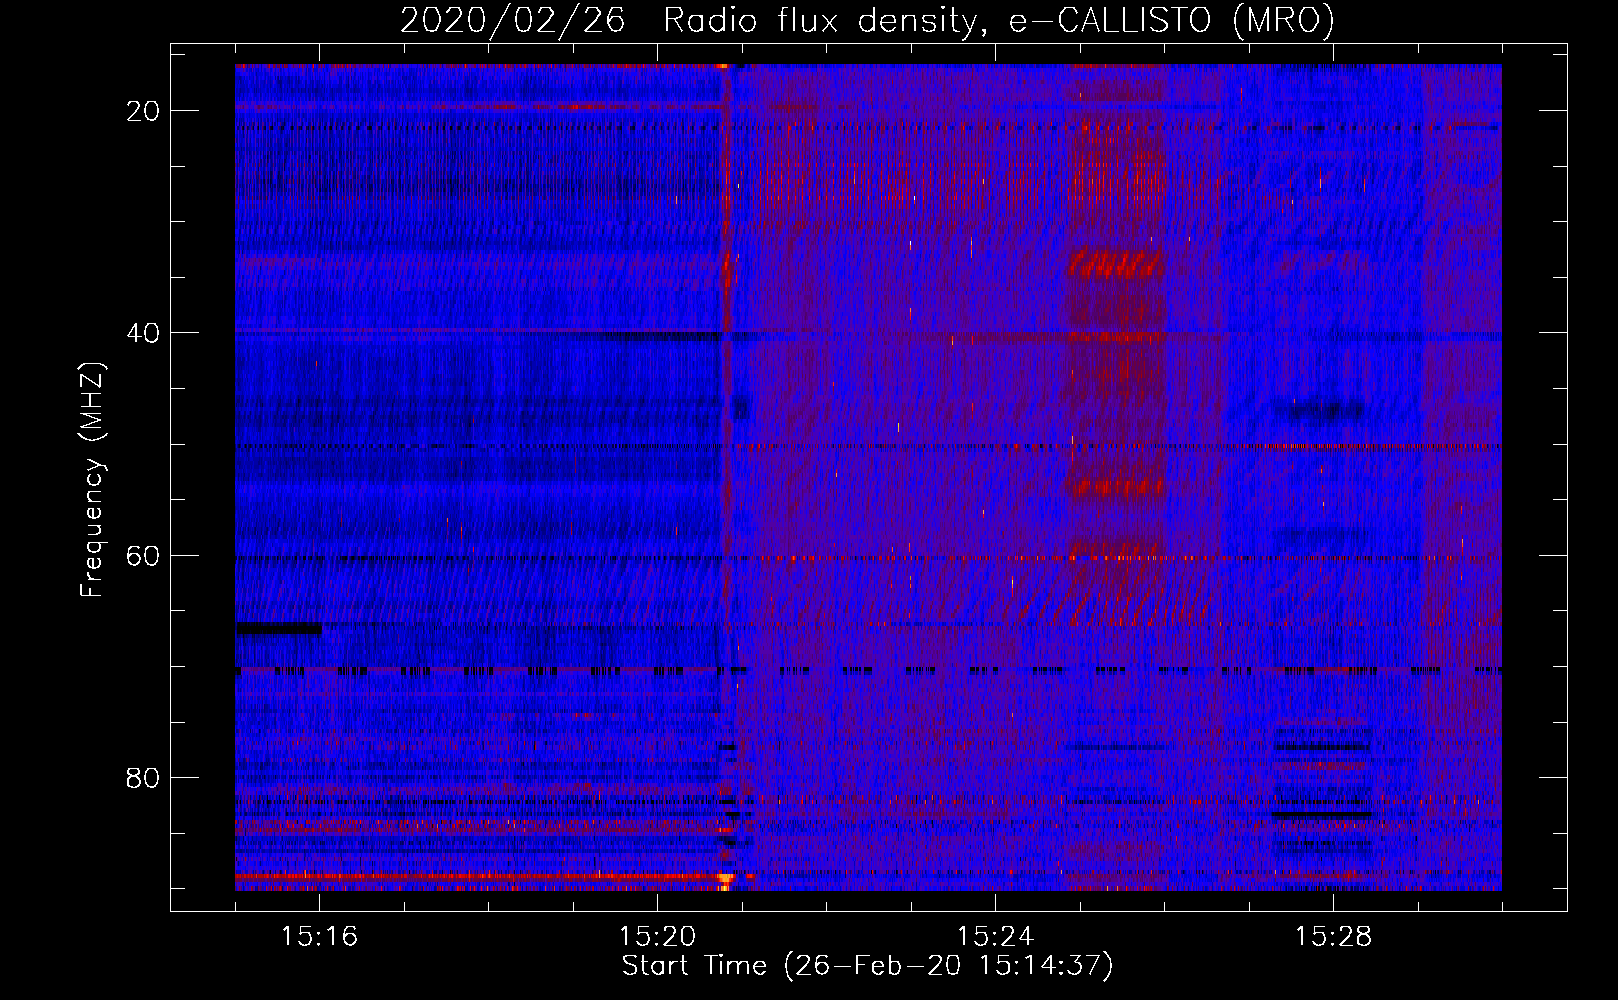Image resolution: width=1618 pixels, height=1000 pixels.
Task: Click the 15:24 time tick label
Action: coord(995,937)
